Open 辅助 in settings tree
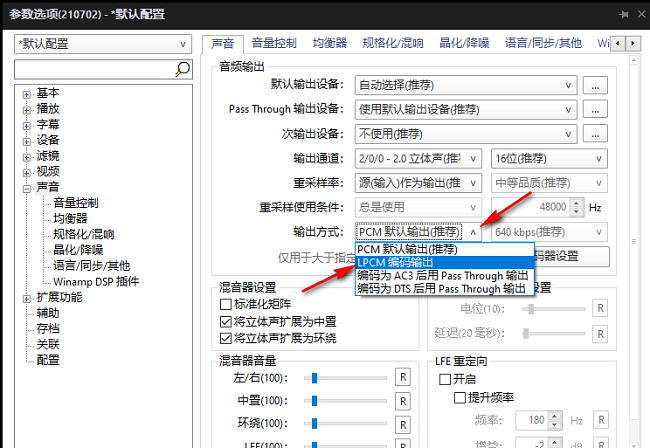This screenshot has height=448, width=650. click(48, 313)
